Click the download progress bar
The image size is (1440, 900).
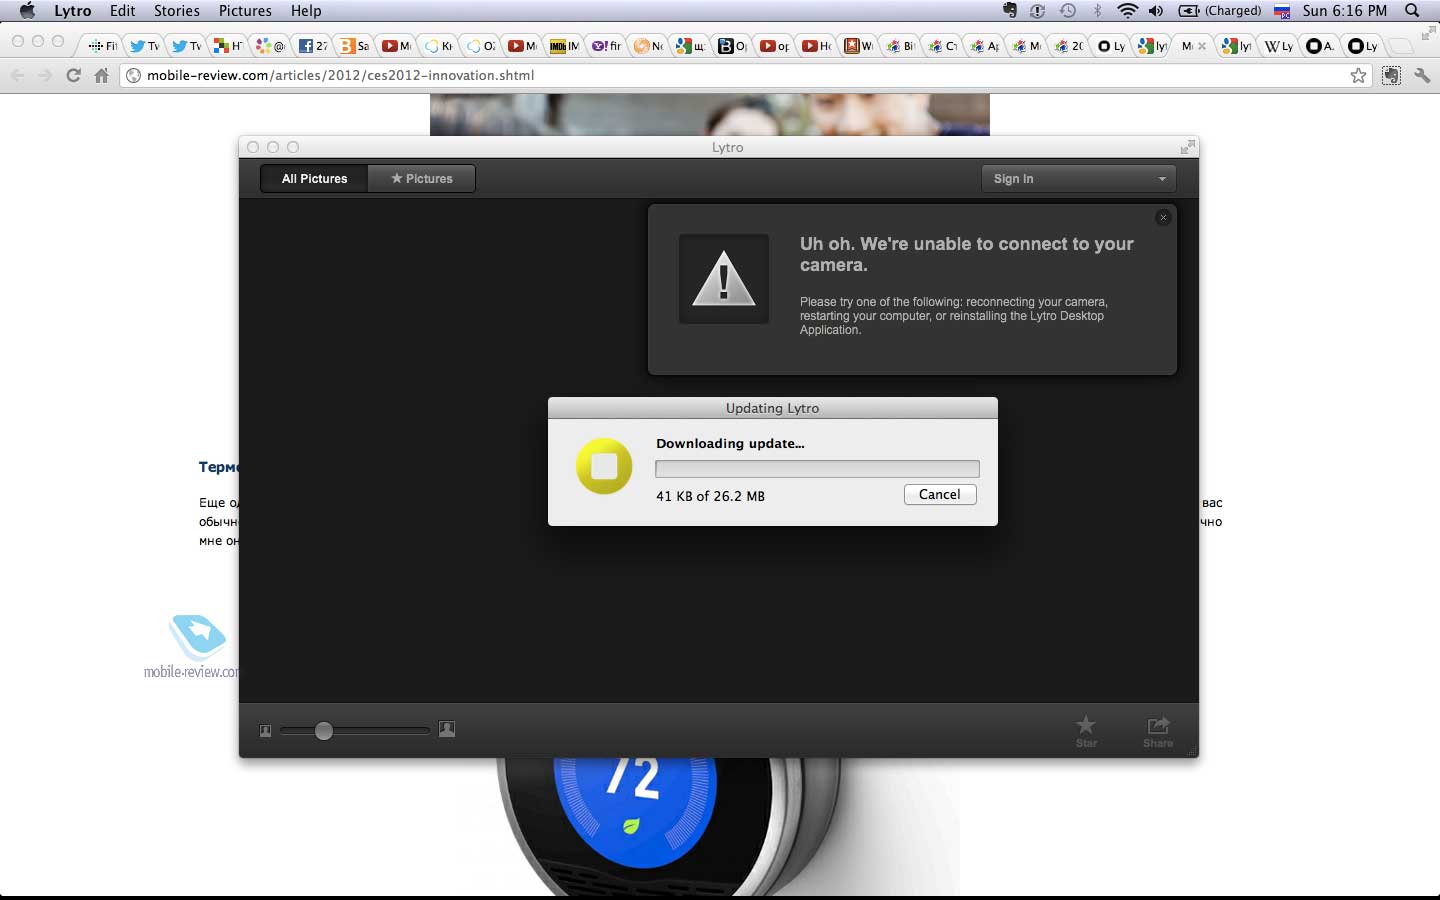point(817,469)
